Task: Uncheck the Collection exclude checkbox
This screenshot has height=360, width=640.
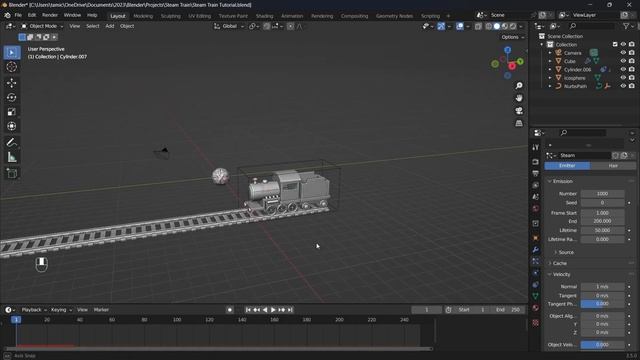Action: pyautogui.click(x=615, y=44)
